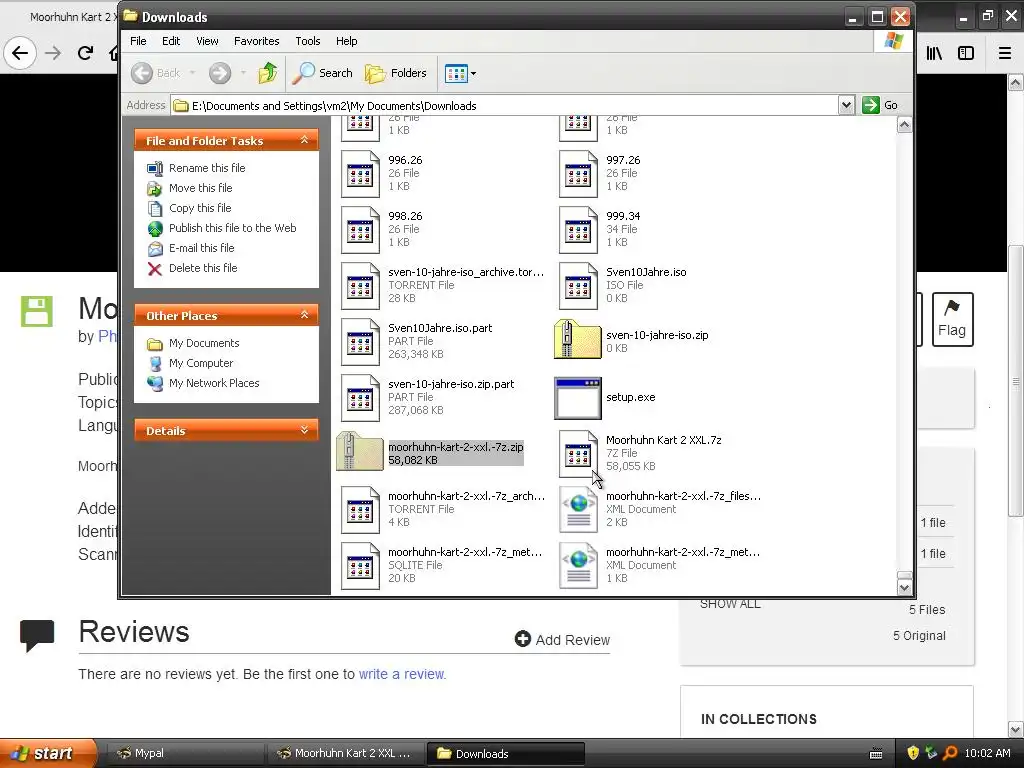This screenshot has height=768, width=1024.
Task: Open the Edit menu
Action: [x=171, y=41]
